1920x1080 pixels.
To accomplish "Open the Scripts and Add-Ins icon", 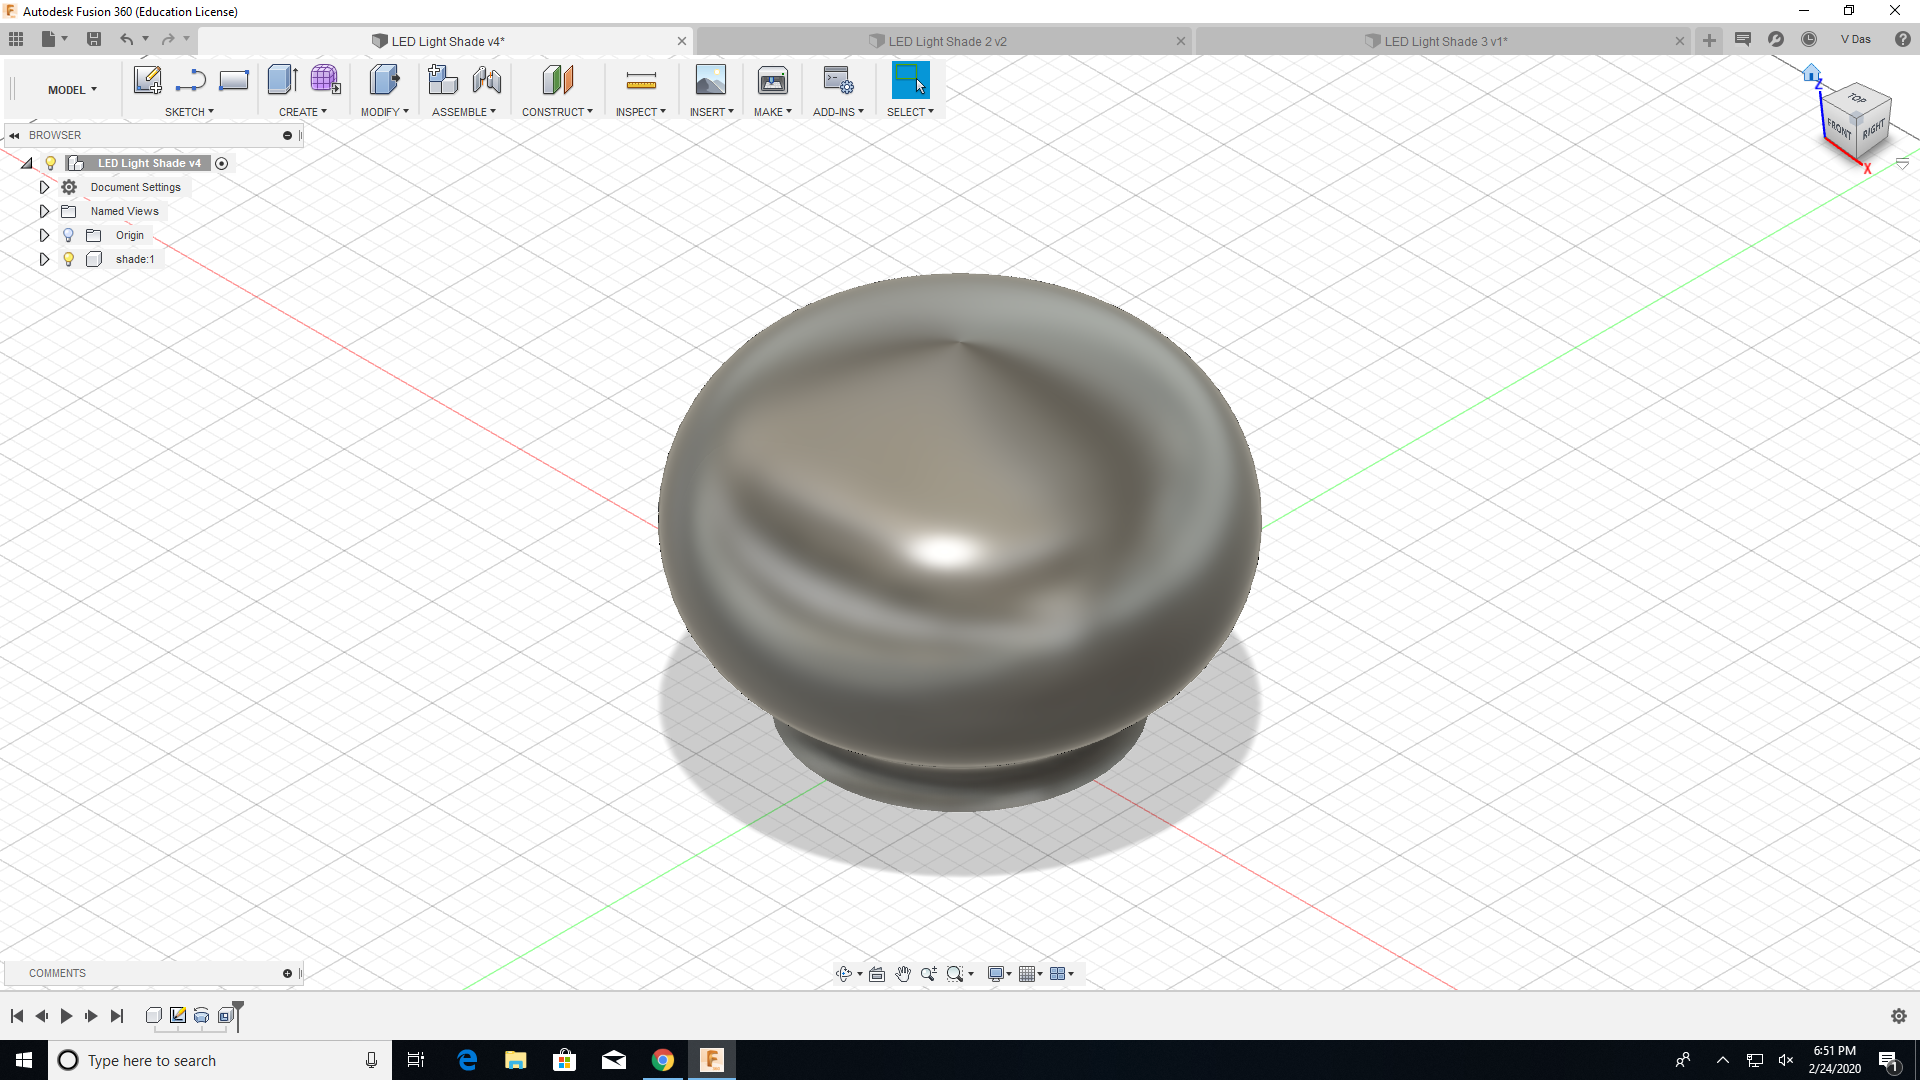I will tap(837, 80).
